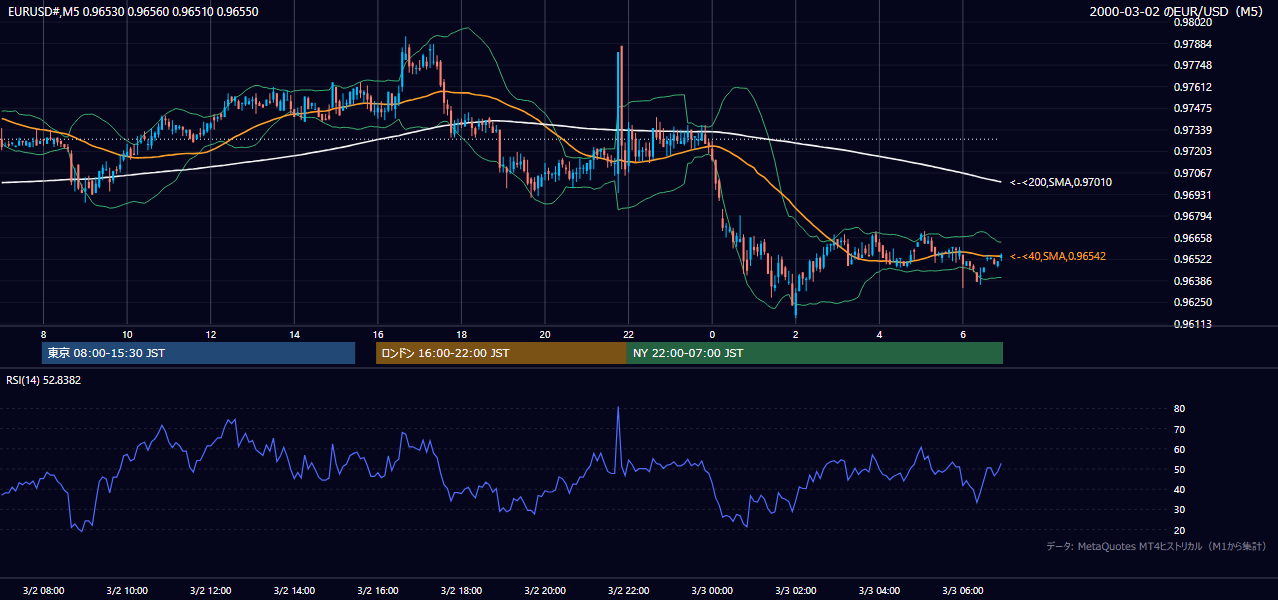The height and width of the screenshot is (600, 1278).
Task: Click the 0.96794 price axis label
Action: click(x=1193, y=216)
